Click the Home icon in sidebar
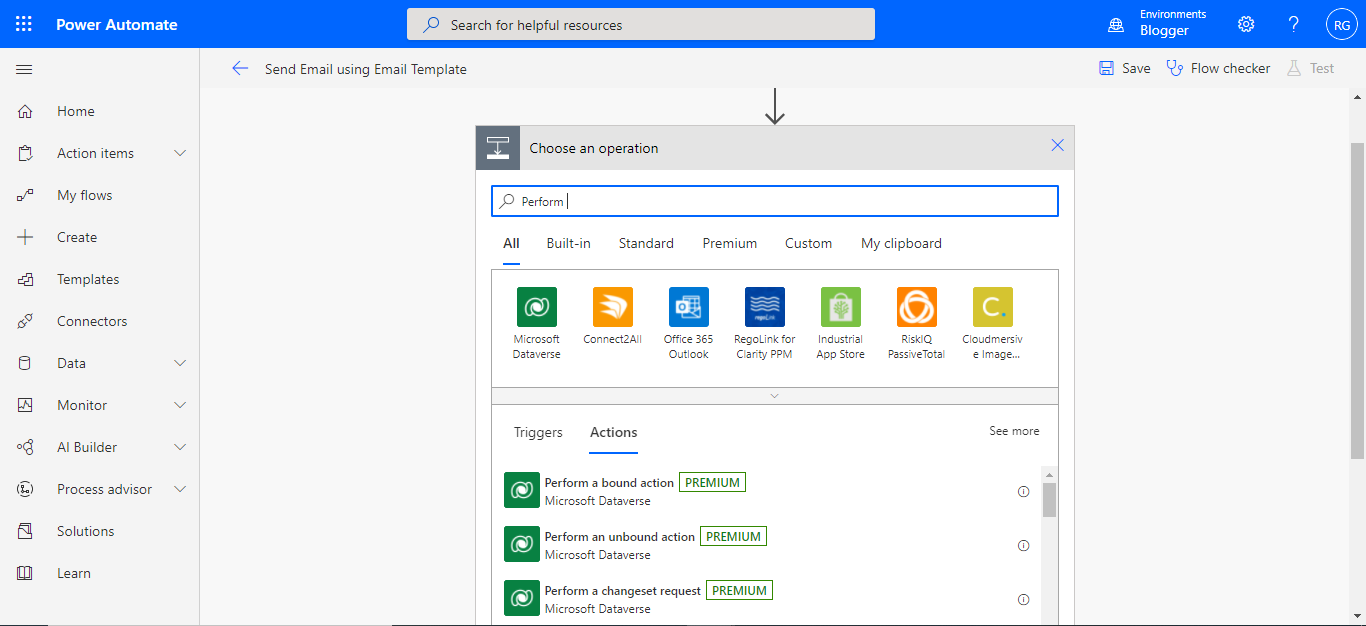 point(25,111)
